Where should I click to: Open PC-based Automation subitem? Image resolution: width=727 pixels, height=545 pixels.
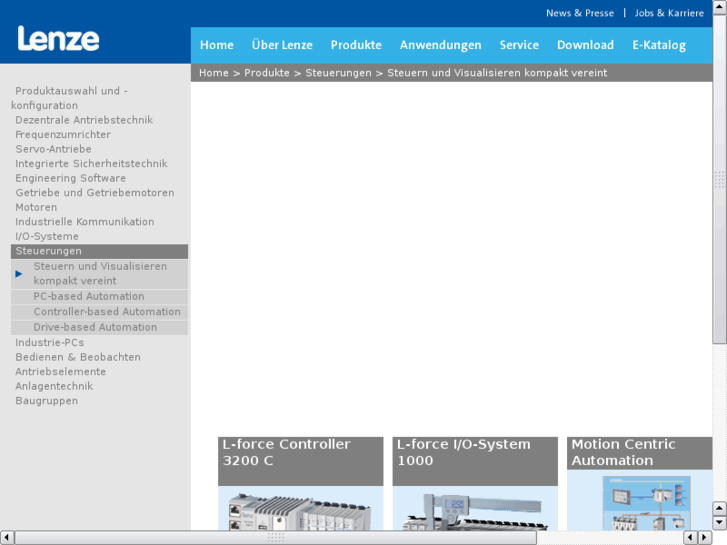click(89, 296)
